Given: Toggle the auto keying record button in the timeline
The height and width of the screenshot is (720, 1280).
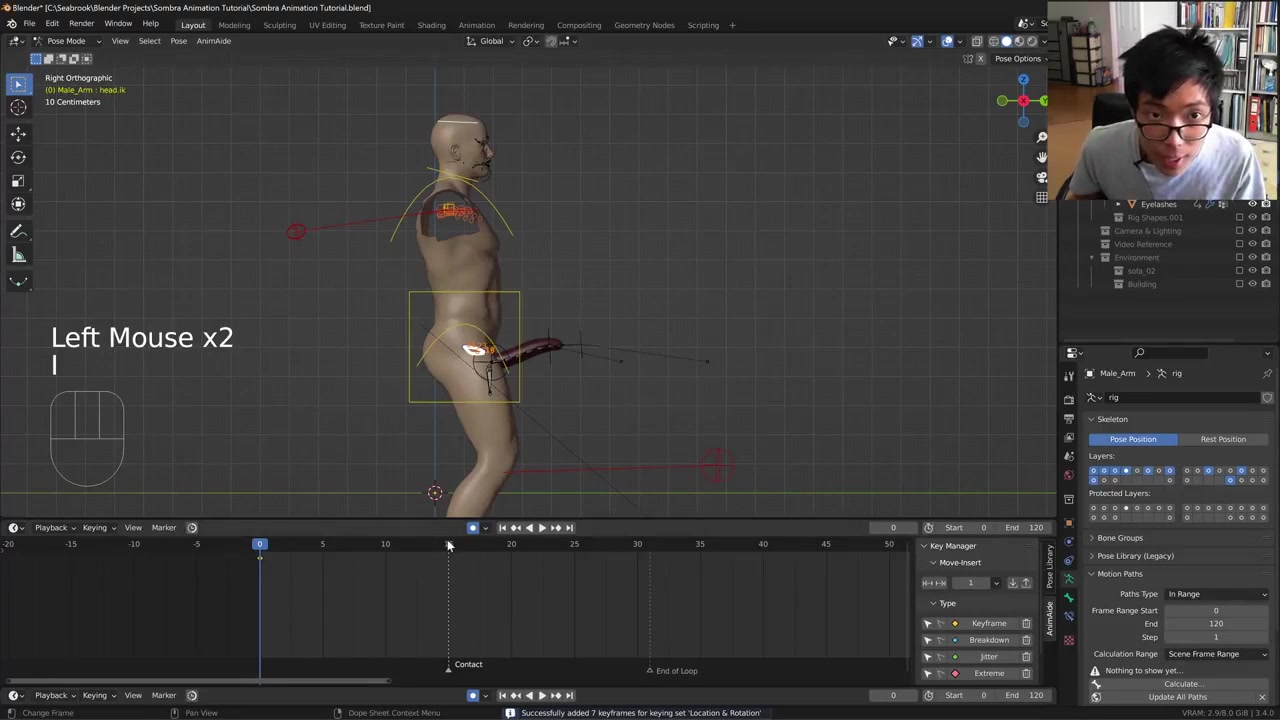Looking at the screenshot, I should point(473,528).
